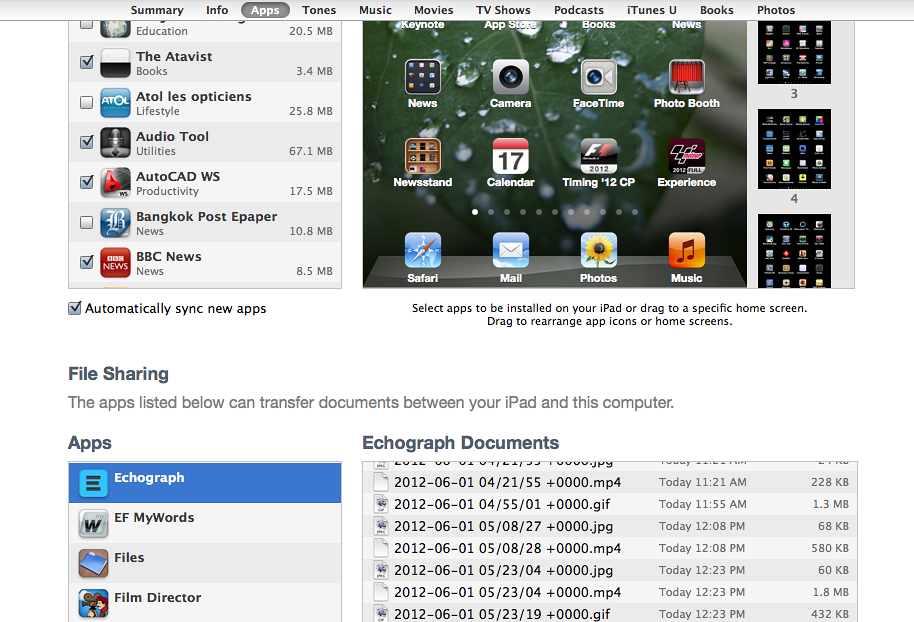Open the Music tab in the top bar
The image size is (914, 622).
click(x=375, y=10)
